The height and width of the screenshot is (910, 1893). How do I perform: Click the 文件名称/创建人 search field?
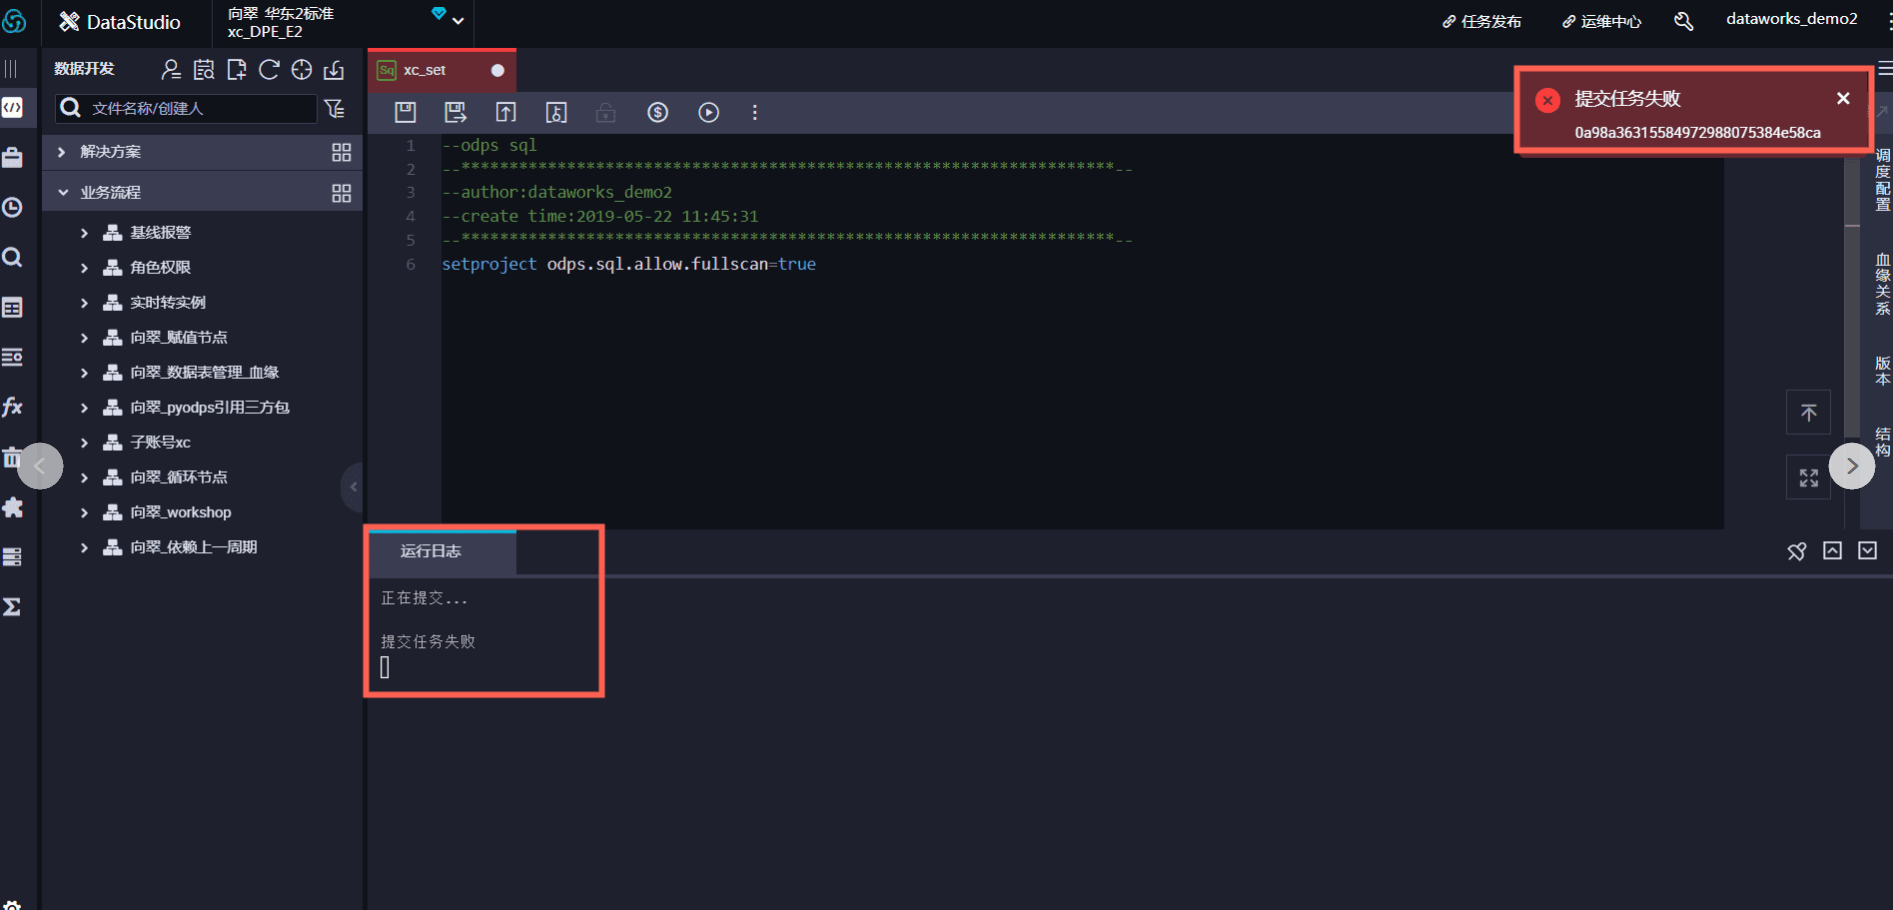186,108
